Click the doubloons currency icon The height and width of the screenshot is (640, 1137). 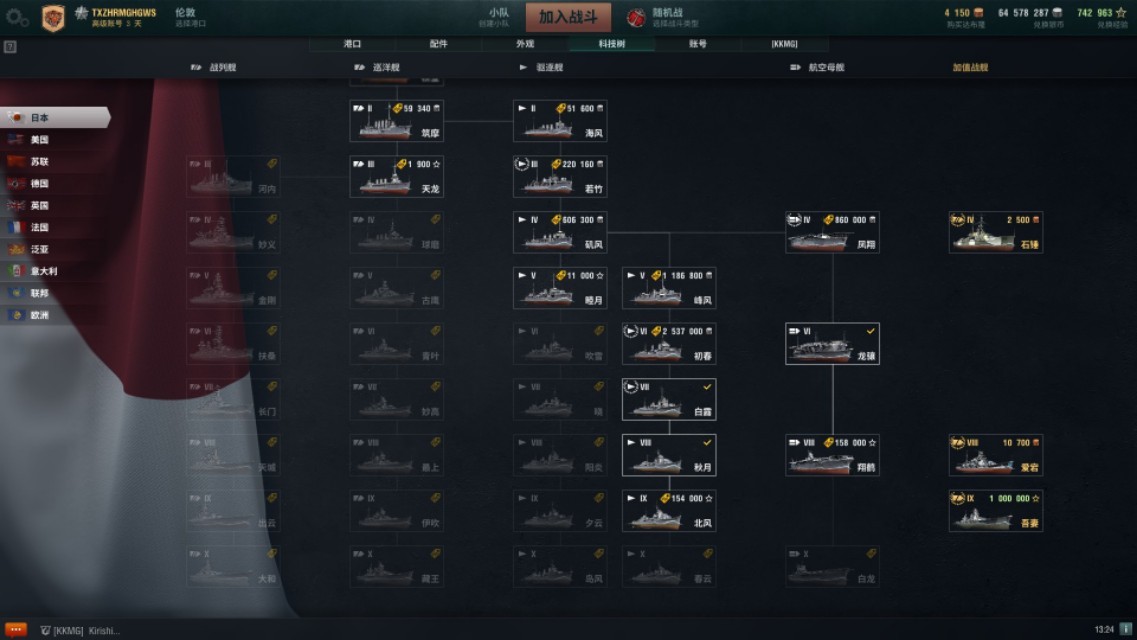point(978,12)
